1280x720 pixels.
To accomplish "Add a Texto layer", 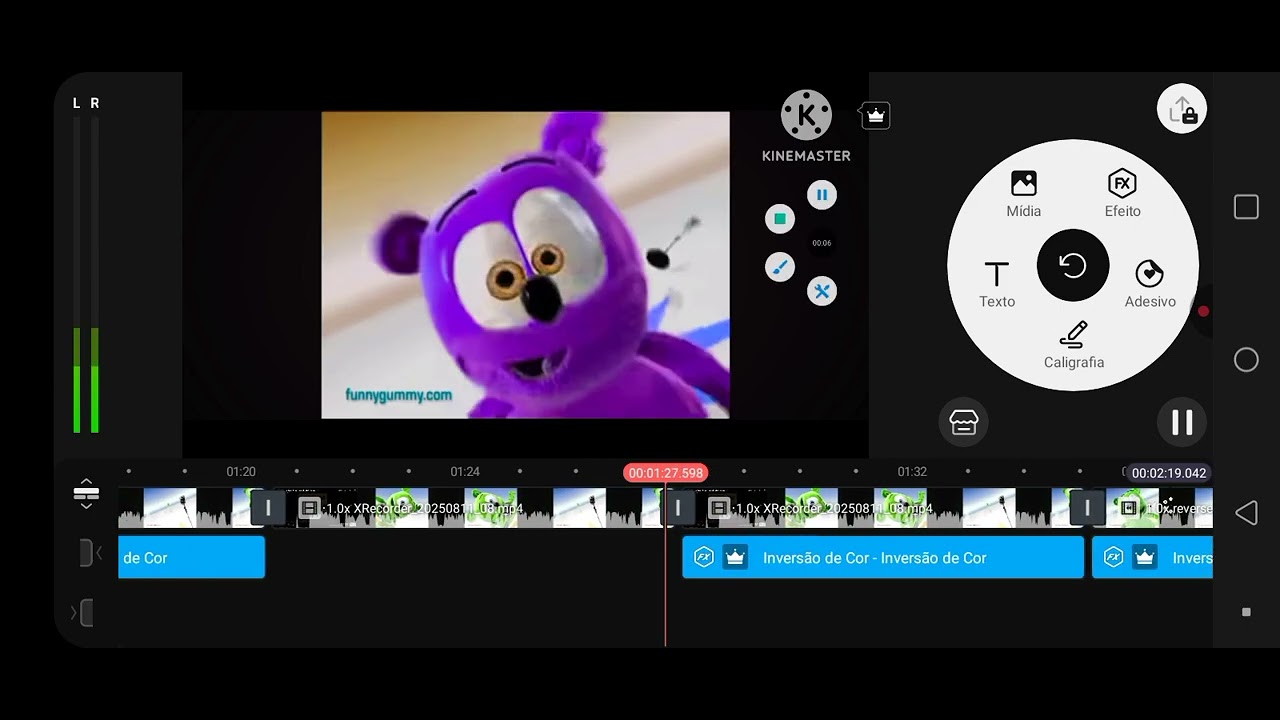I will point(997,284).
